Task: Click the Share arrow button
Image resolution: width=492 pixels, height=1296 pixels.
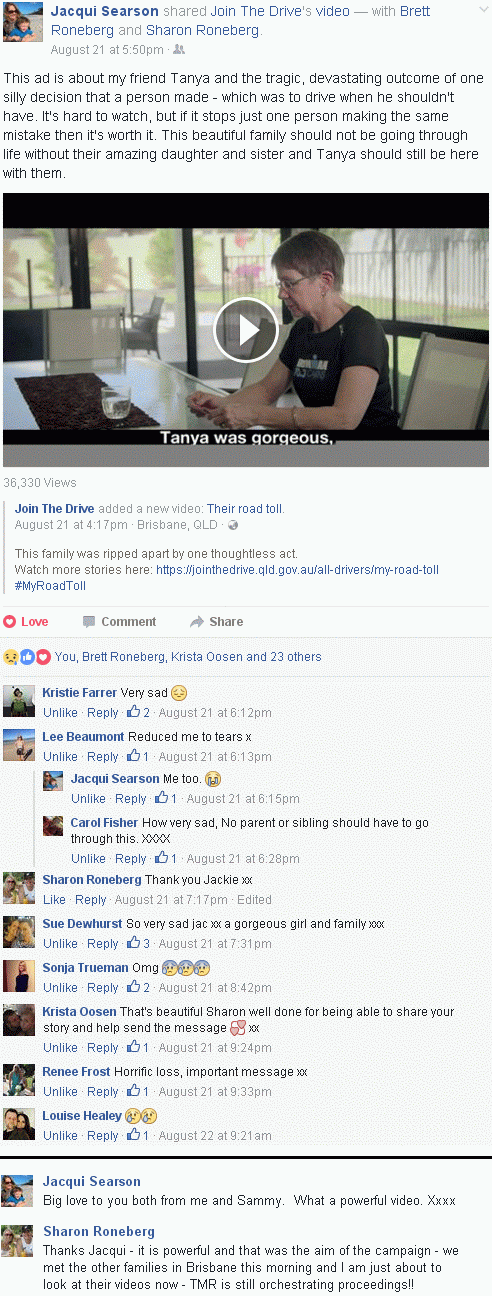Action: coord(216,621)
